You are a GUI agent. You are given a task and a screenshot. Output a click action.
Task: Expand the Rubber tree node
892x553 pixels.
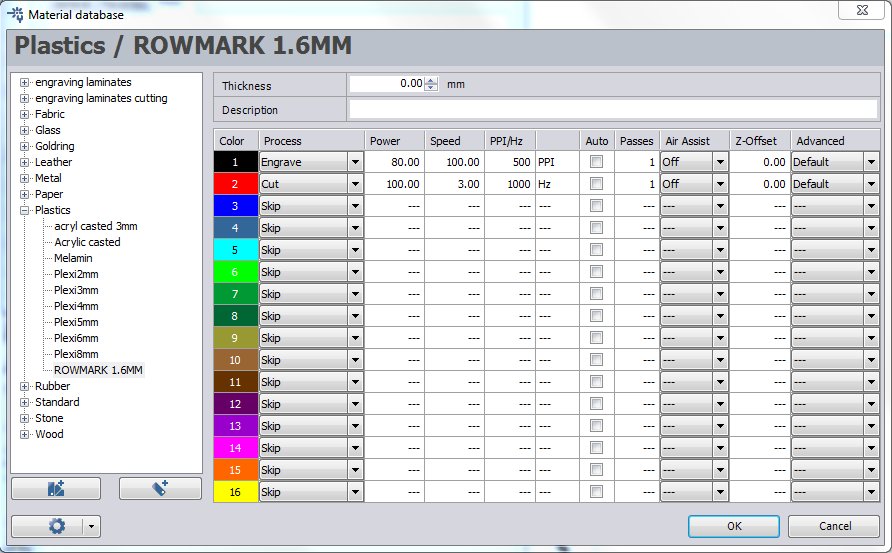point(24,386)
